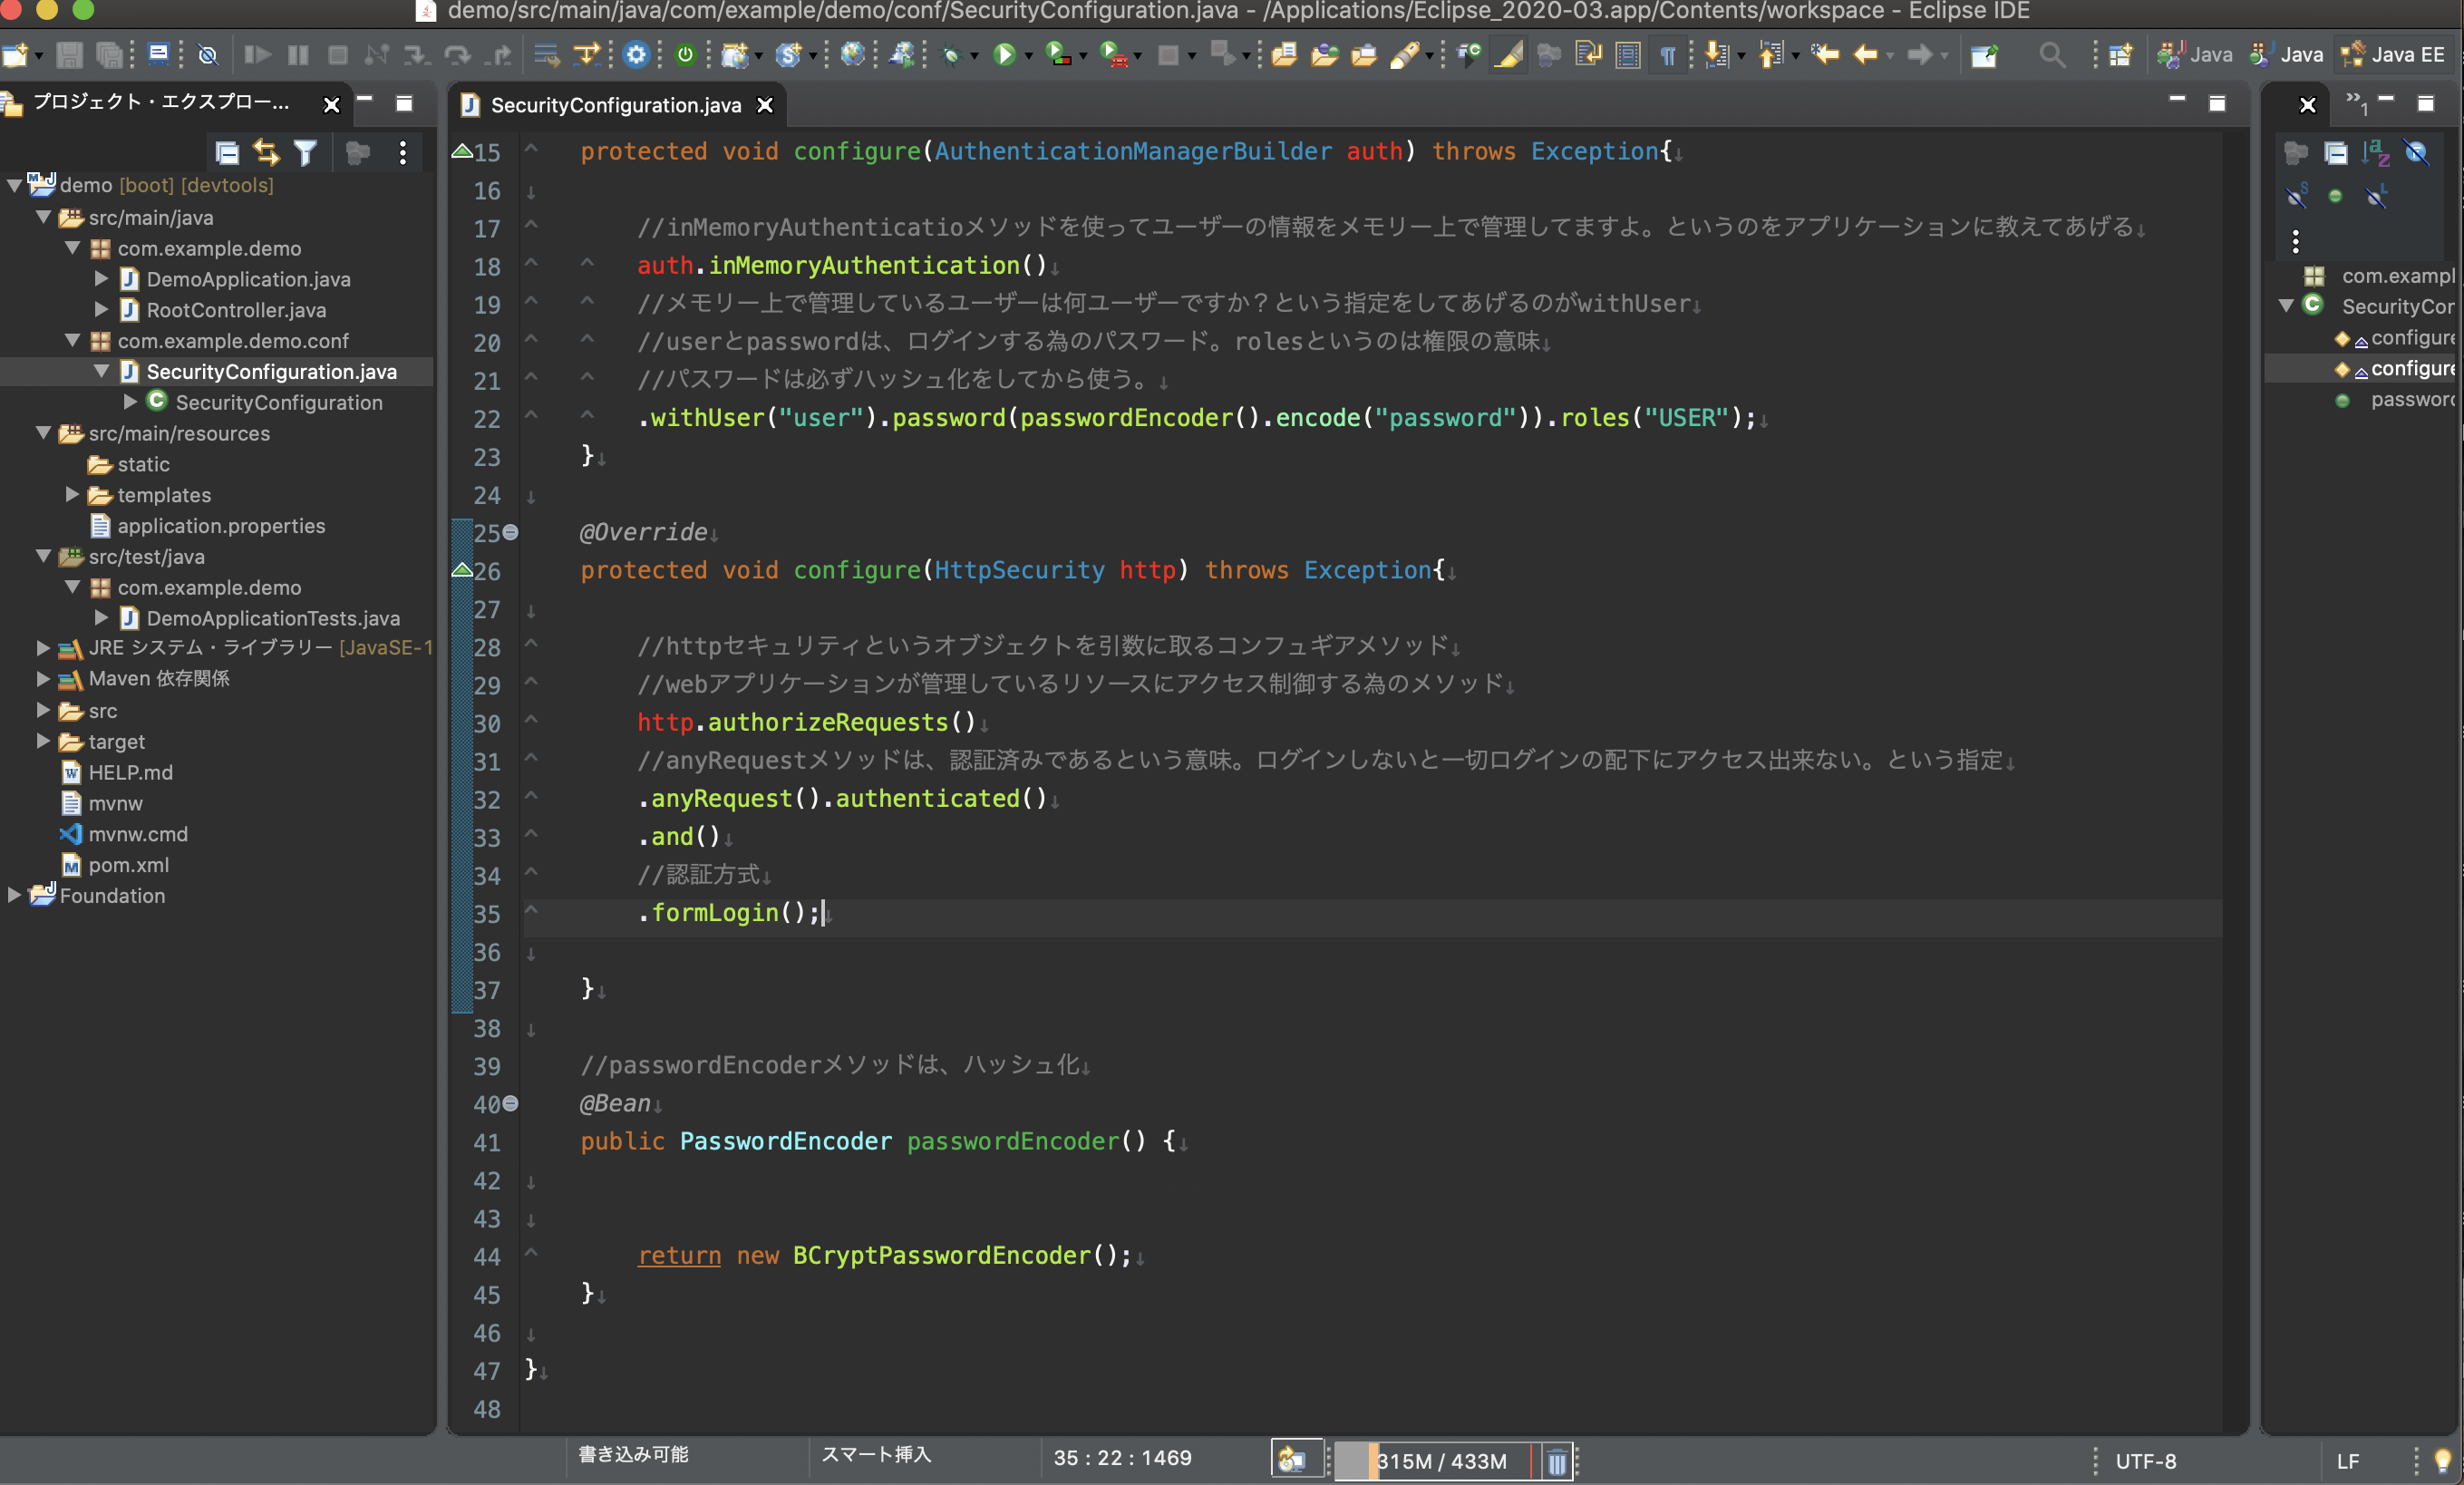Collapse the @Override fold marker at line 25
This screenshot has width=2464, height=1485.
point(511,532)
